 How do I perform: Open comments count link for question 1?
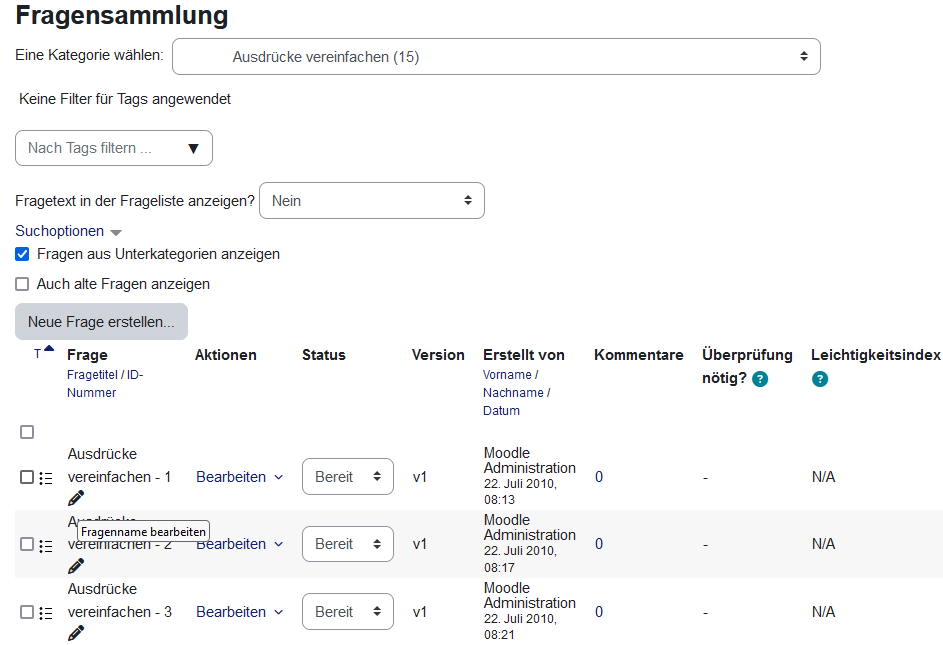pos(599,477)
